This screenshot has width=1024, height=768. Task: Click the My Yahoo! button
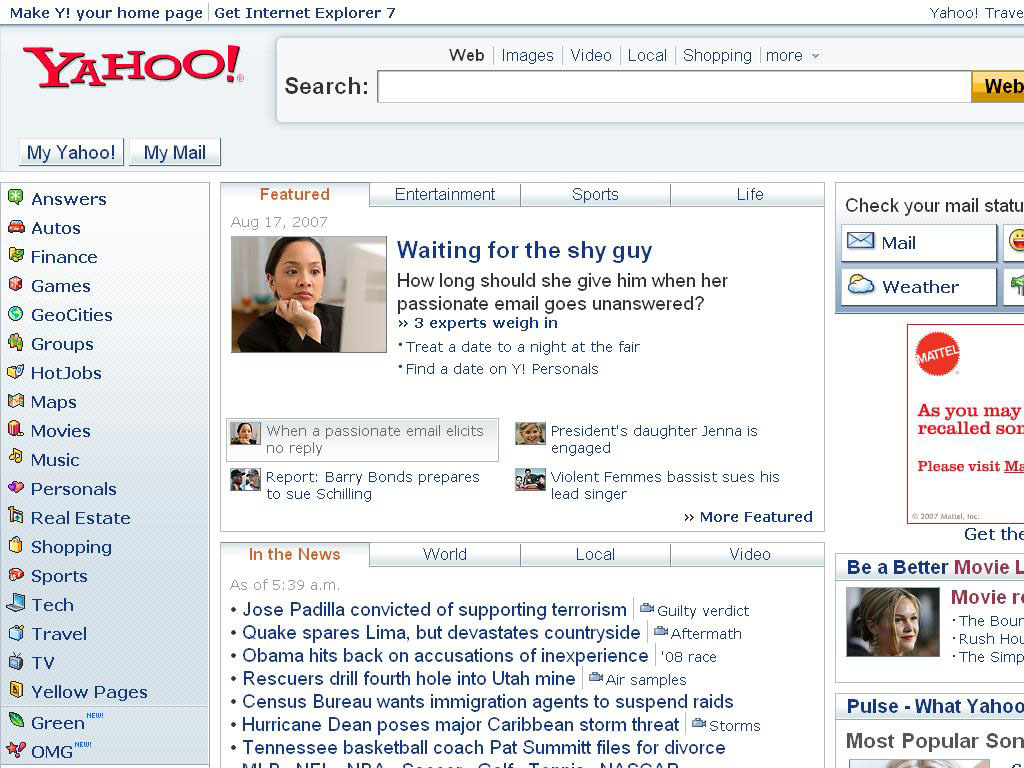(x=71, y=152)
